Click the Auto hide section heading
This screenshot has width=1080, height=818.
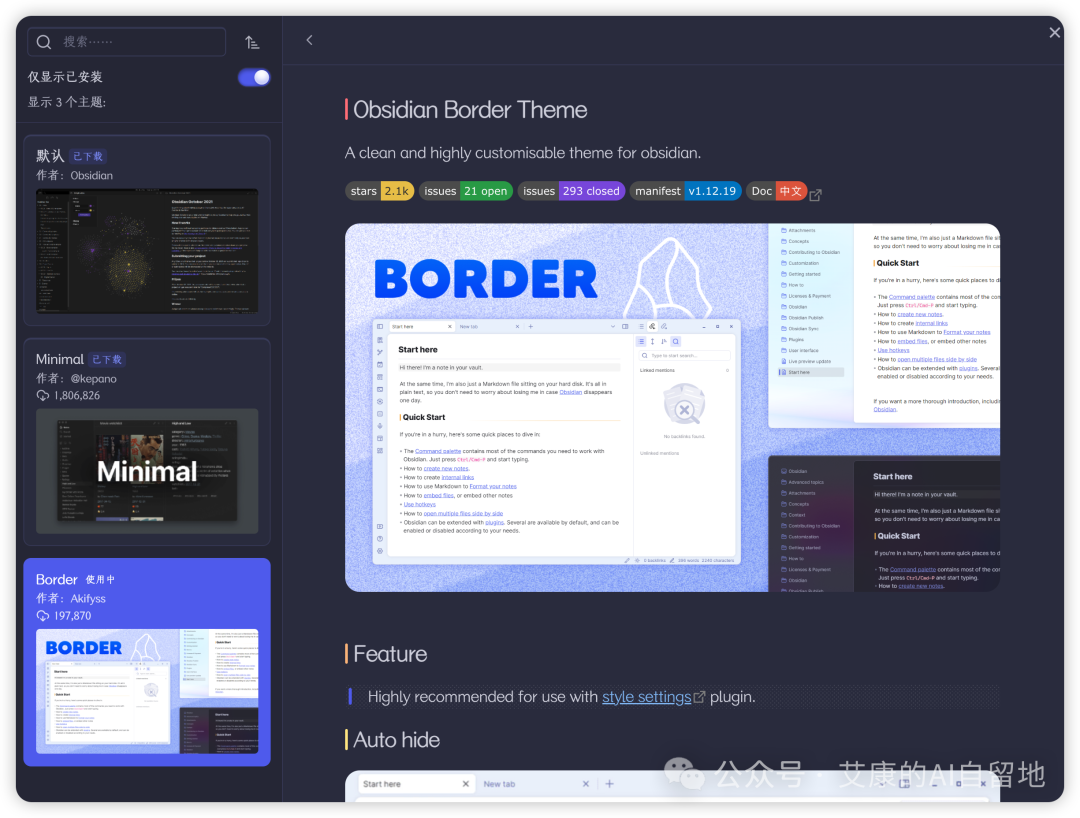396,740
